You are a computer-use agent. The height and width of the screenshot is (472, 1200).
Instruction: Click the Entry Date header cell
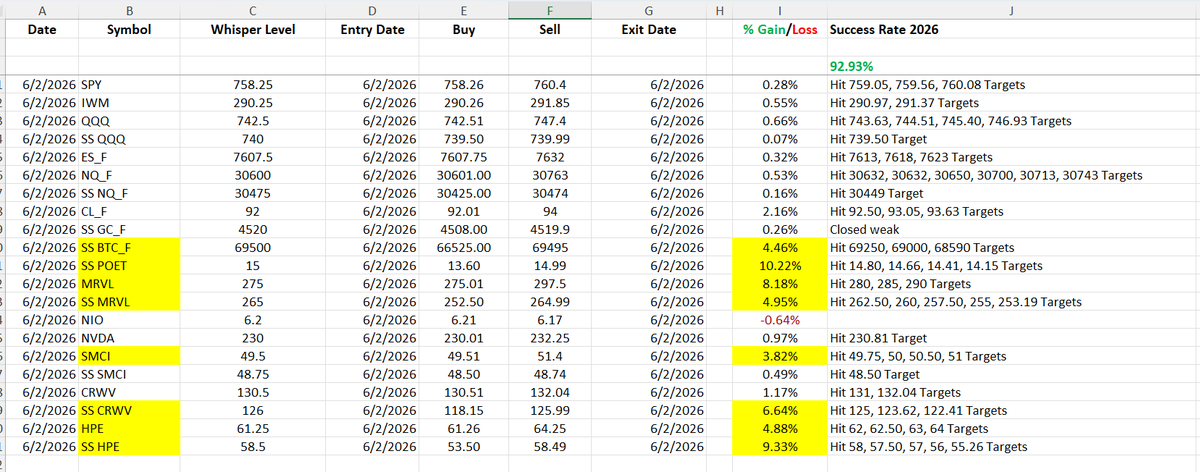[x=372, y=30]
